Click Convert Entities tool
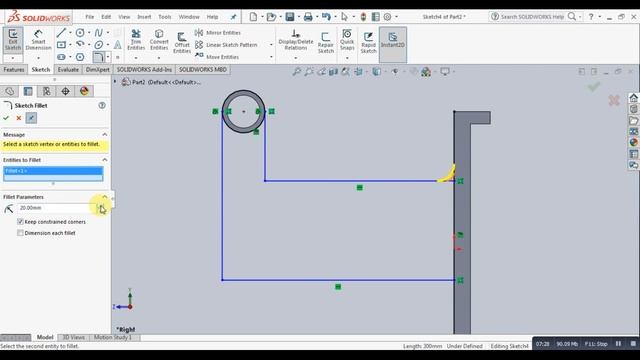The height and width of the screenshot is (360, 640). pos(159,40)
